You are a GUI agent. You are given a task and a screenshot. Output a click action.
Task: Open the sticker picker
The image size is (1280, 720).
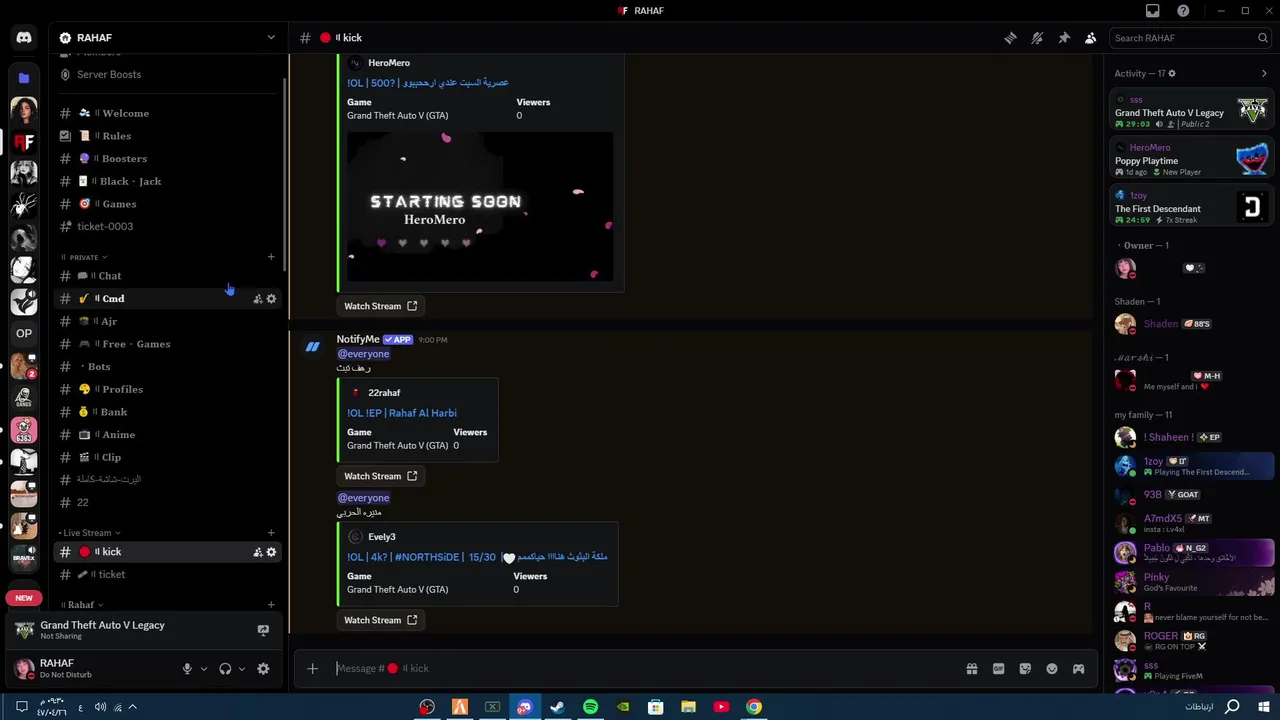1025,669
